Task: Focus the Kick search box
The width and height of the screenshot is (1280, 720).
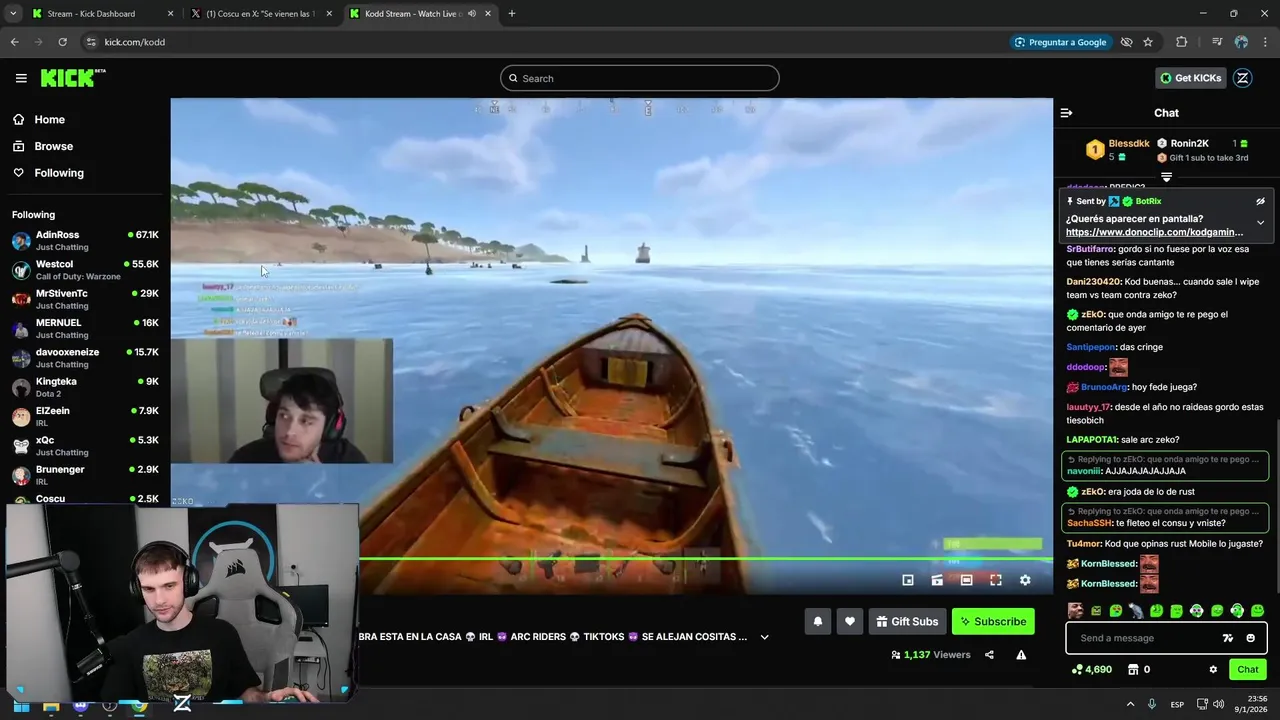Action: point(640,78)
